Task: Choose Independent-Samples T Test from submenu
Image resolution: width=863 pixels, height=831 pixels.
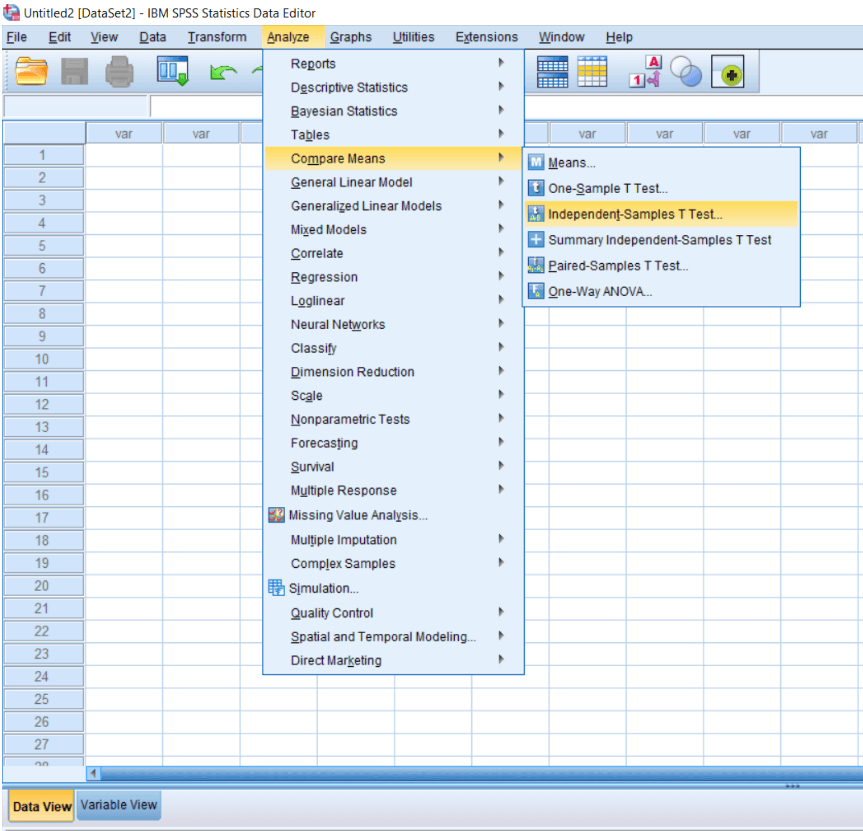Action: (660, 214)
